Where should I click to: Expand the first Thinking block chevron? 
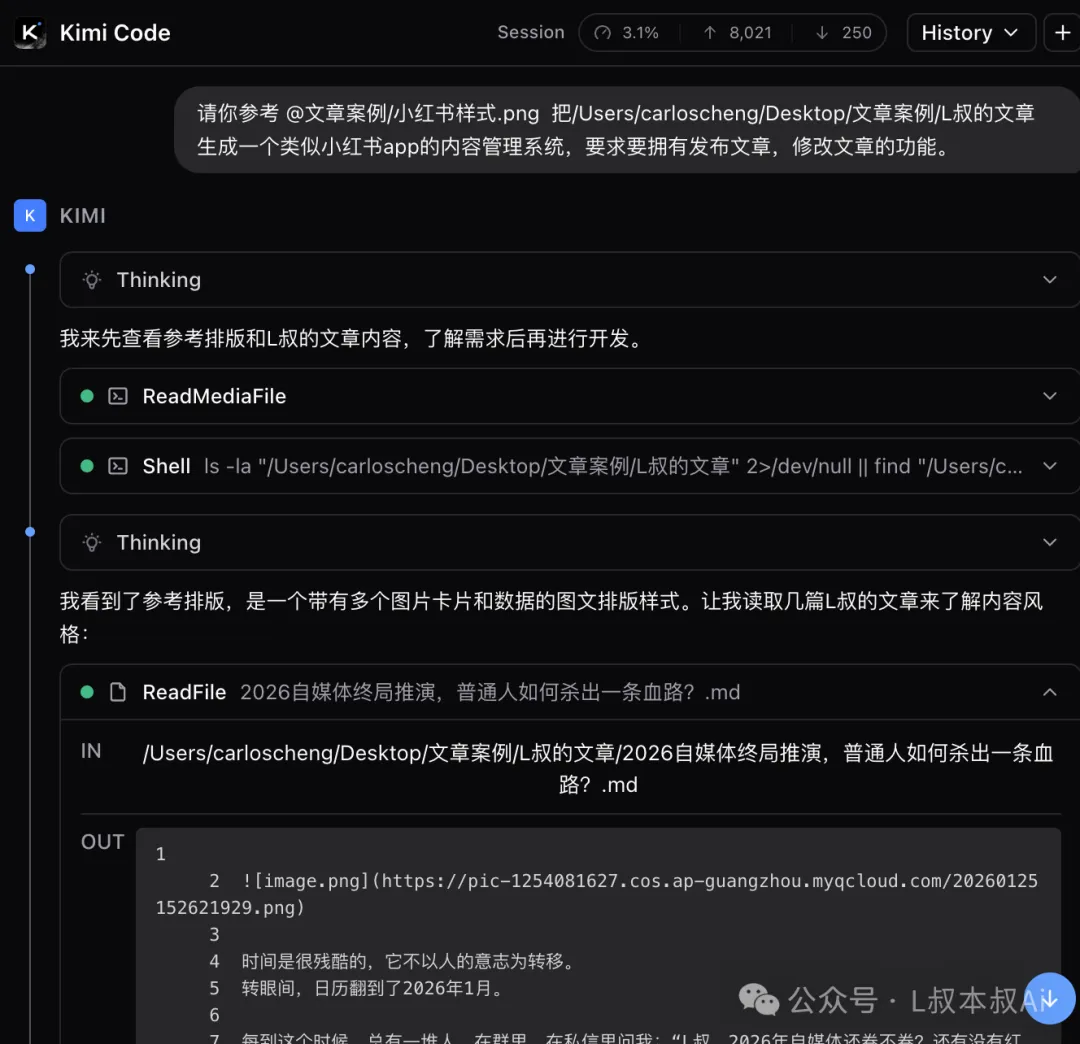1050,280
